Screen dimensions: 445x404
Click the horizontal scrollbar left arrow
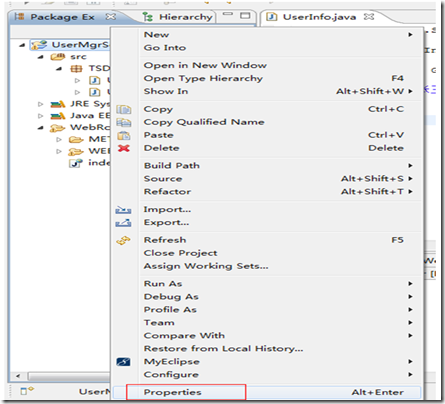pyautogui.click(x=18, y=376)
